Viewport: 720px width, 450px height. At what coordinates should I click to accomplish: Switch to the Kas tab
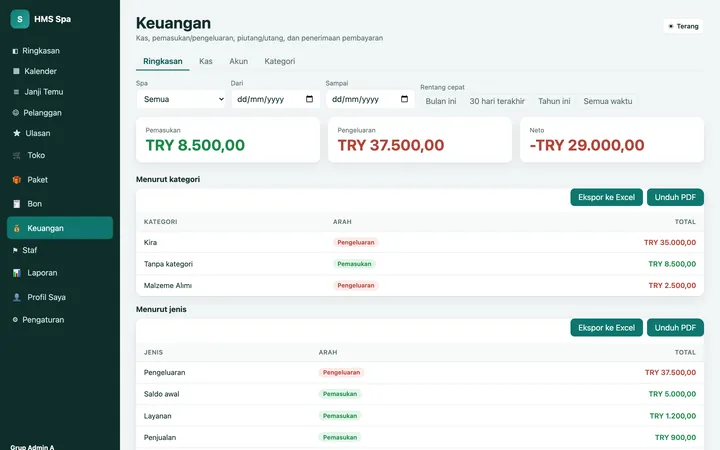click(x=206, y=61)
